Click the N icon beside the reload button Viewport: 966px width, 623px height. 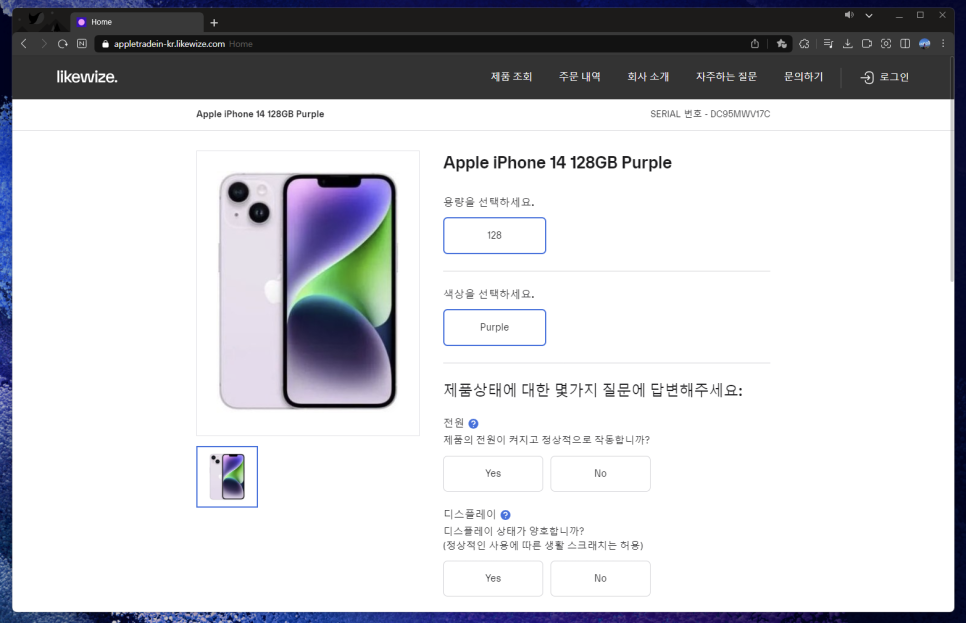[x=82, y=44]
